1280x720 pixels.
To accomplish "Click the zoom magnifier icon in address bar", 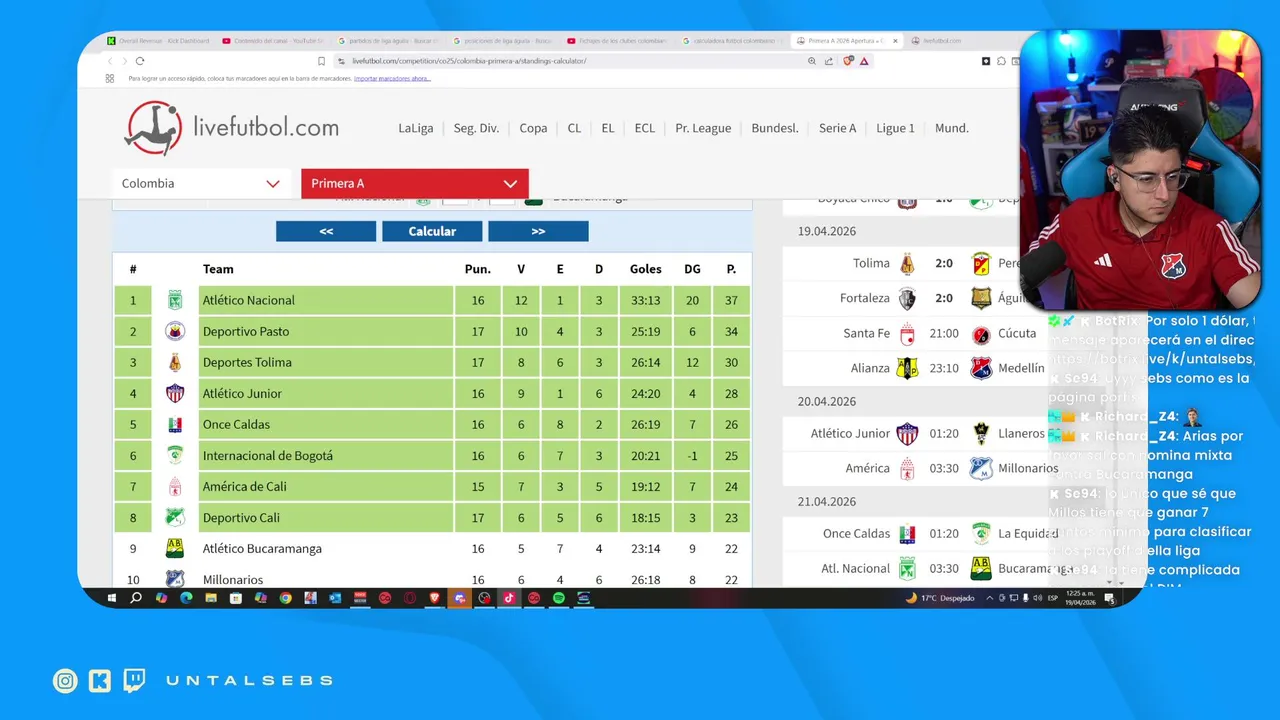I will pos(812,61).
